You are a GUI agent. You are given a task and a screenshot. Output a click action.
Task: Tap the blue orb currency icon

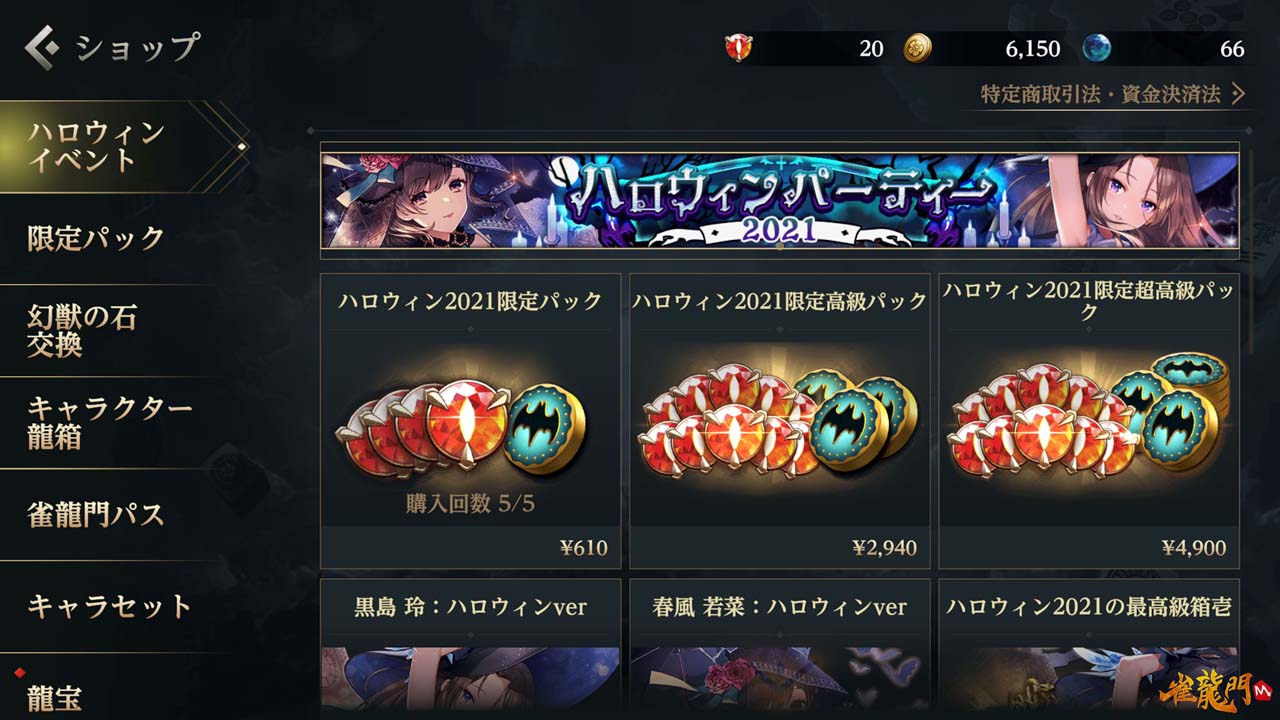[x=1096, y=48]
